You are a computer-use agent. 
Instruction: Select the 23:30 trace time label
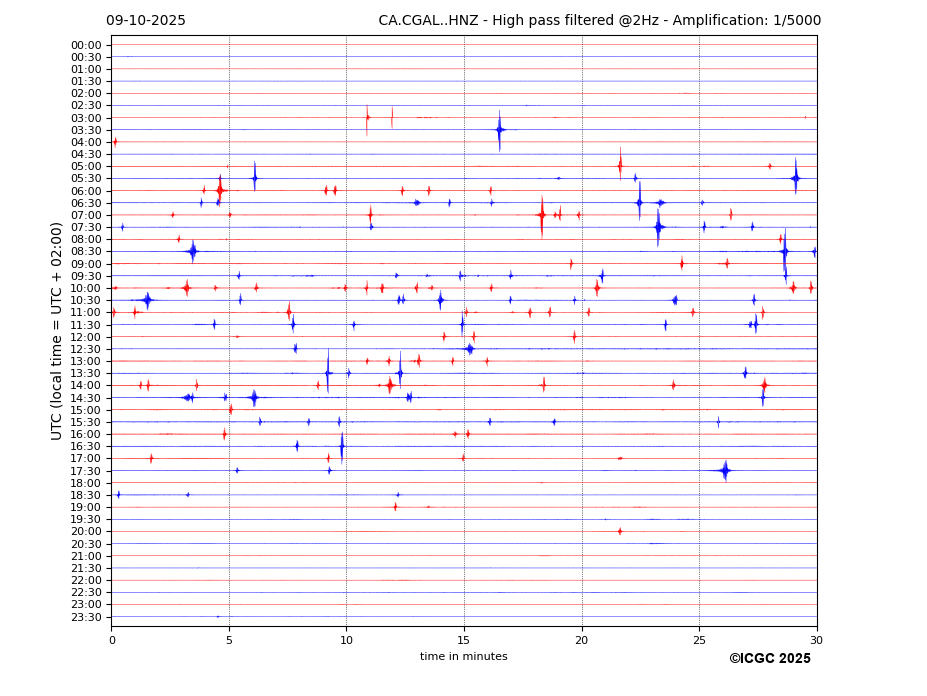pyautogui.click(x=86, y=617)
